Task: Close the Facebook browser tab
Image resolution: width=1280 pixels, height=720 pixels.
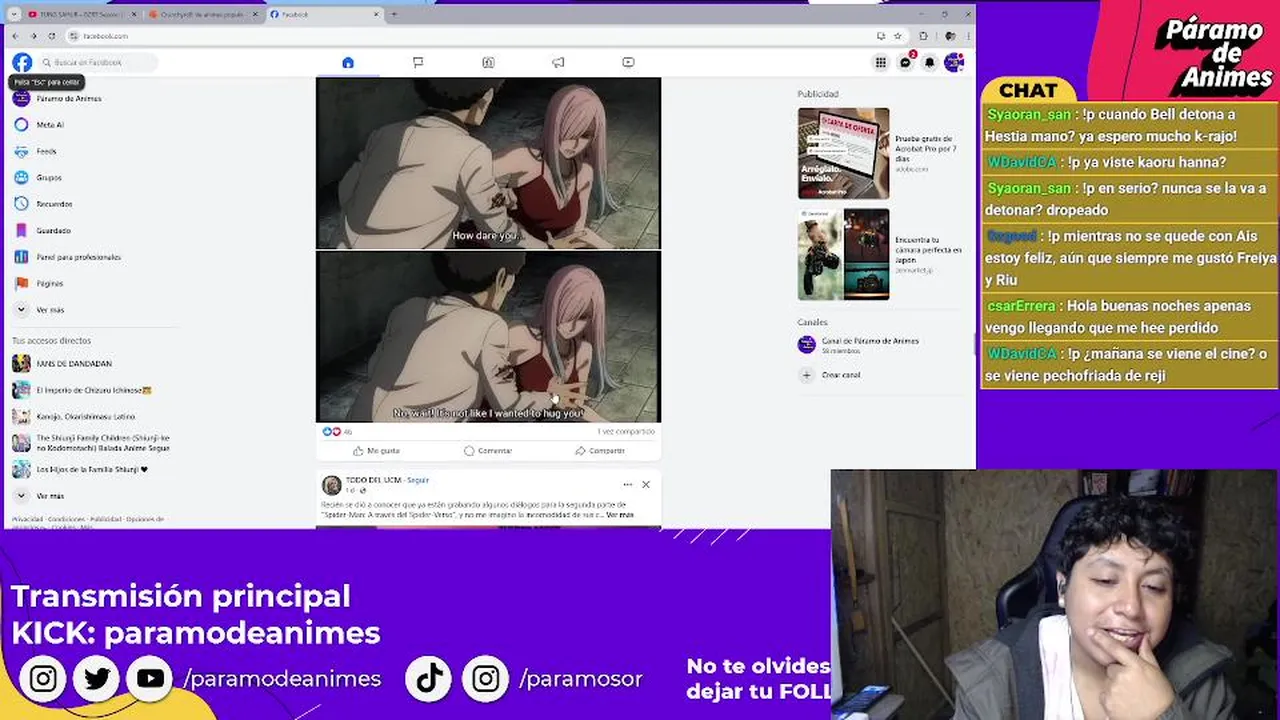Action: [376, 14]
